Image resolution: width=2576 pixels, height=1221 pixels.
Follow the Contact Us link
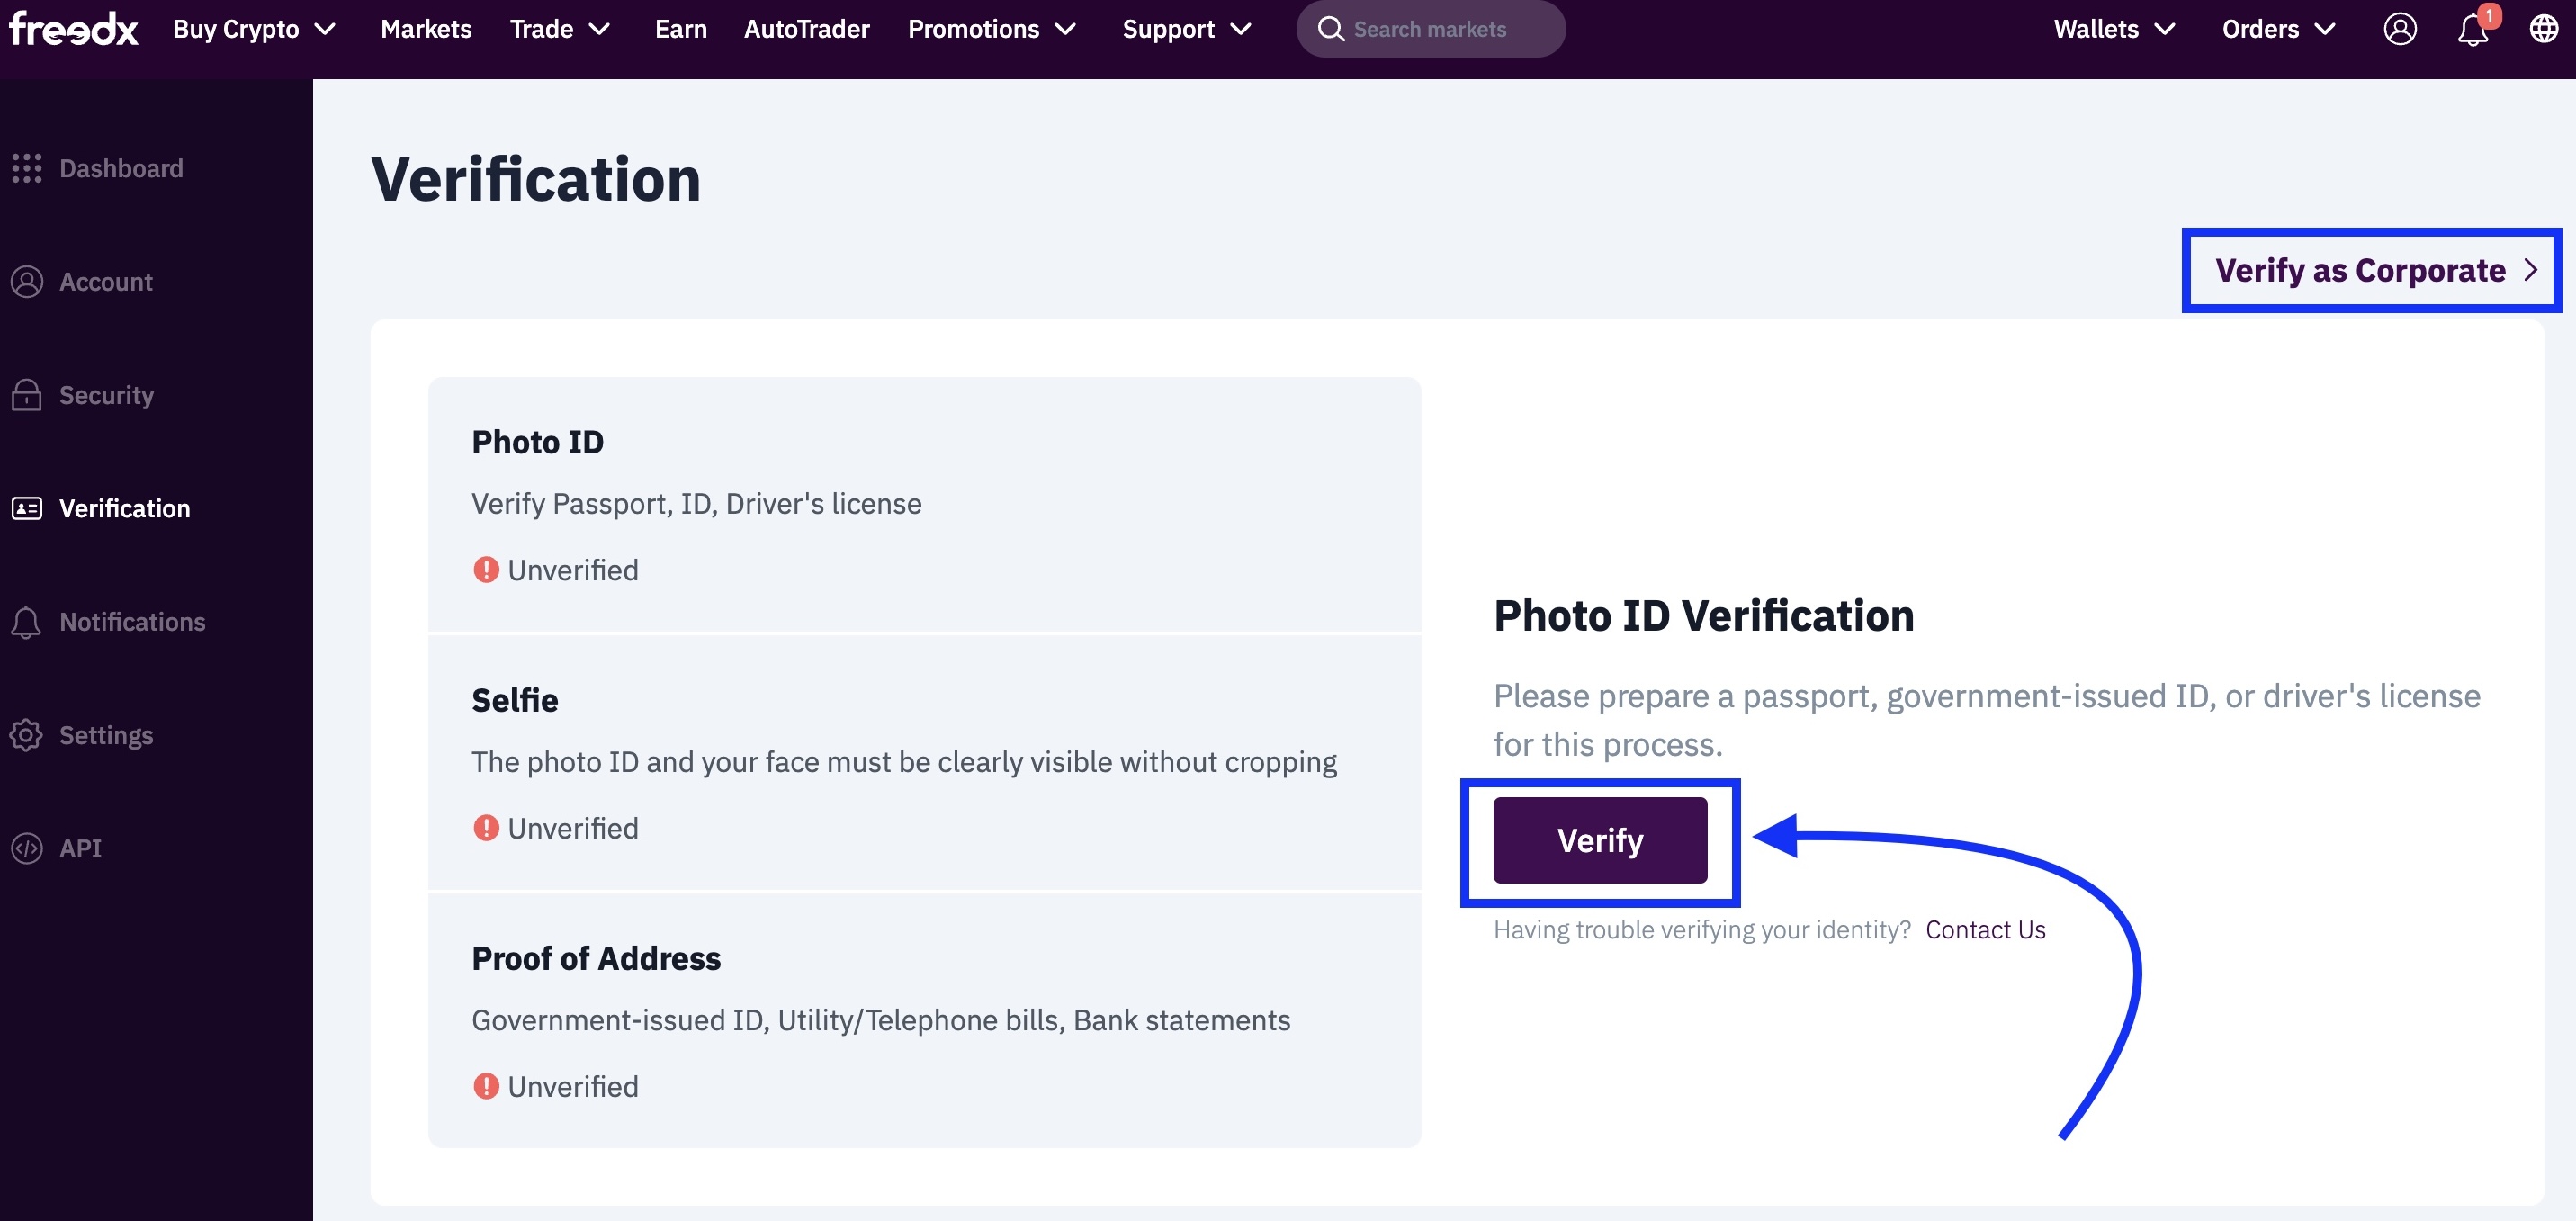1985,930
